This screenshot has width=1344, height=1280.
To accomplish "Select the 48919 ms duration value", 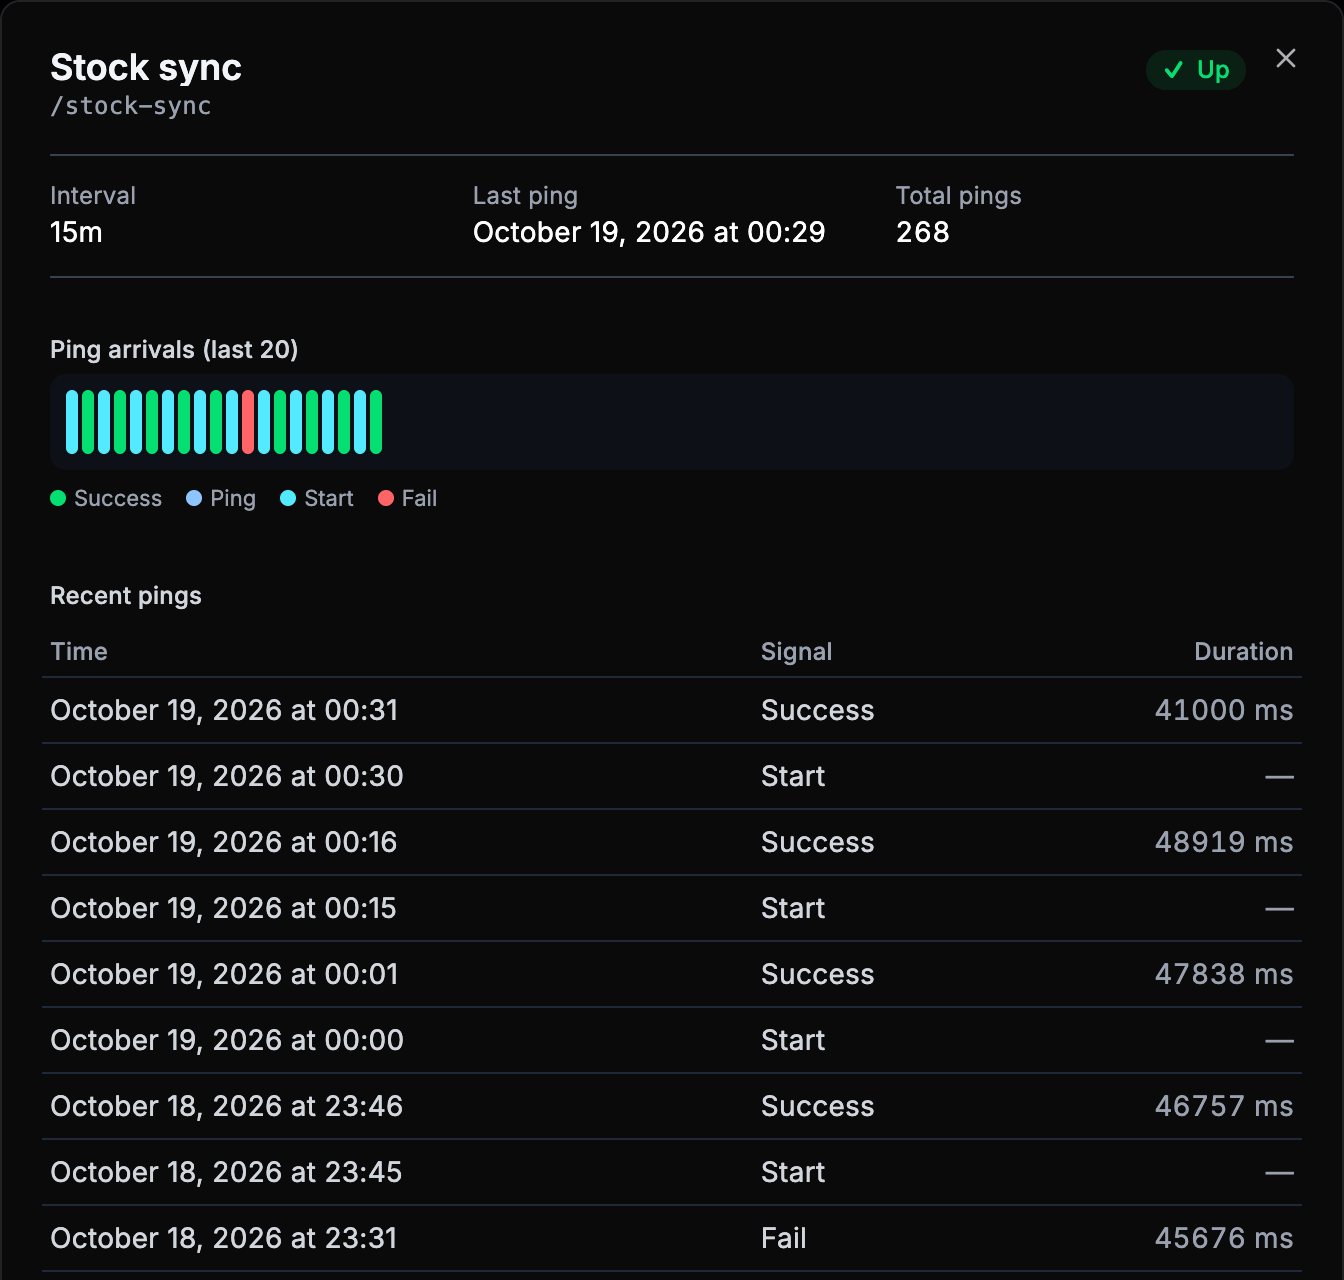I will tap(1224, 842).
